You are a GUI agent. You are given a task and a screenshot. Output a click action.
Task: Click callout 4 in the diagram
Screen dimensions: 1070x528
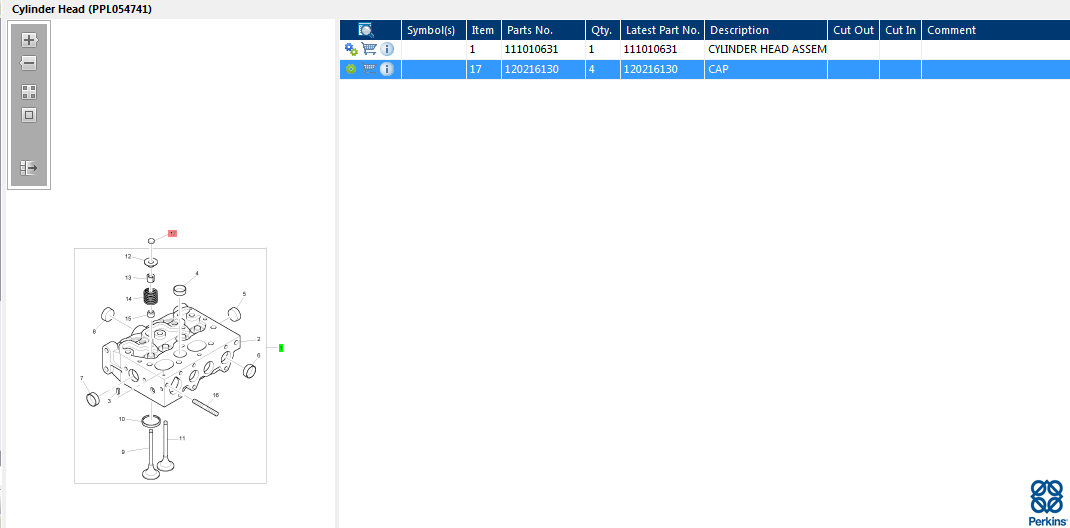coord(197,274)
